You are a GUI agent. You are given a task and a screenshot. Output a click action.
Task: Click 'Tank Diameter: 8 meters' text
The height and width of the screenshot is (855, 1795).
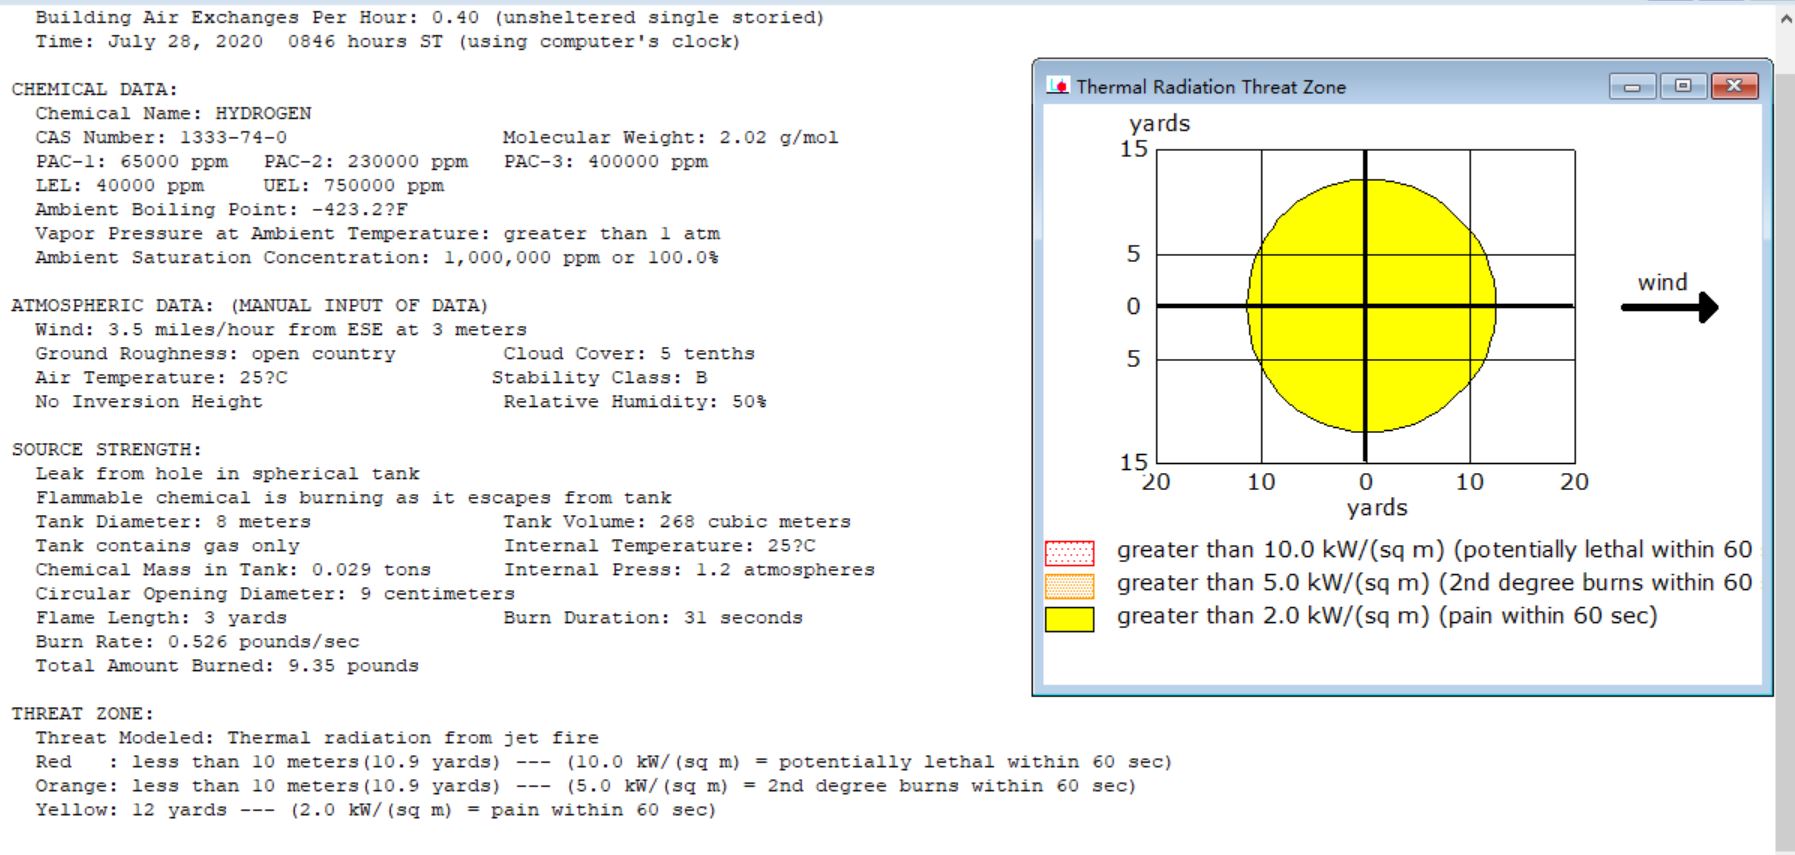173,521
